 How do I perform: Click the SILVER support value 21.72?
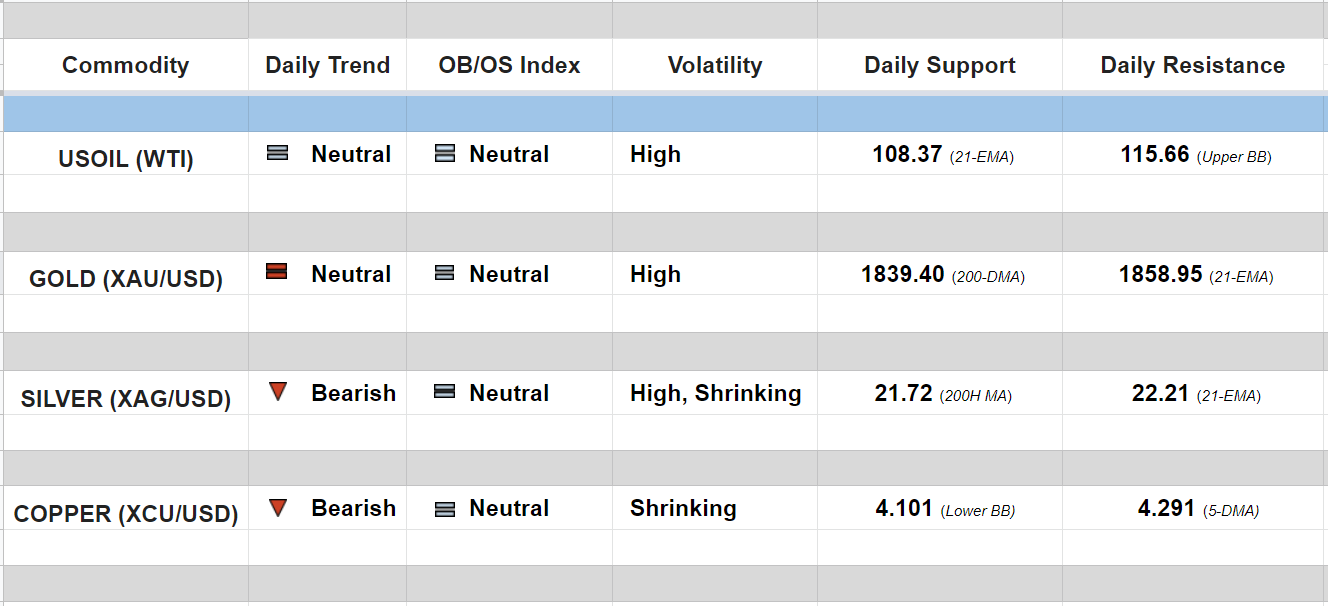pos(903,394)
